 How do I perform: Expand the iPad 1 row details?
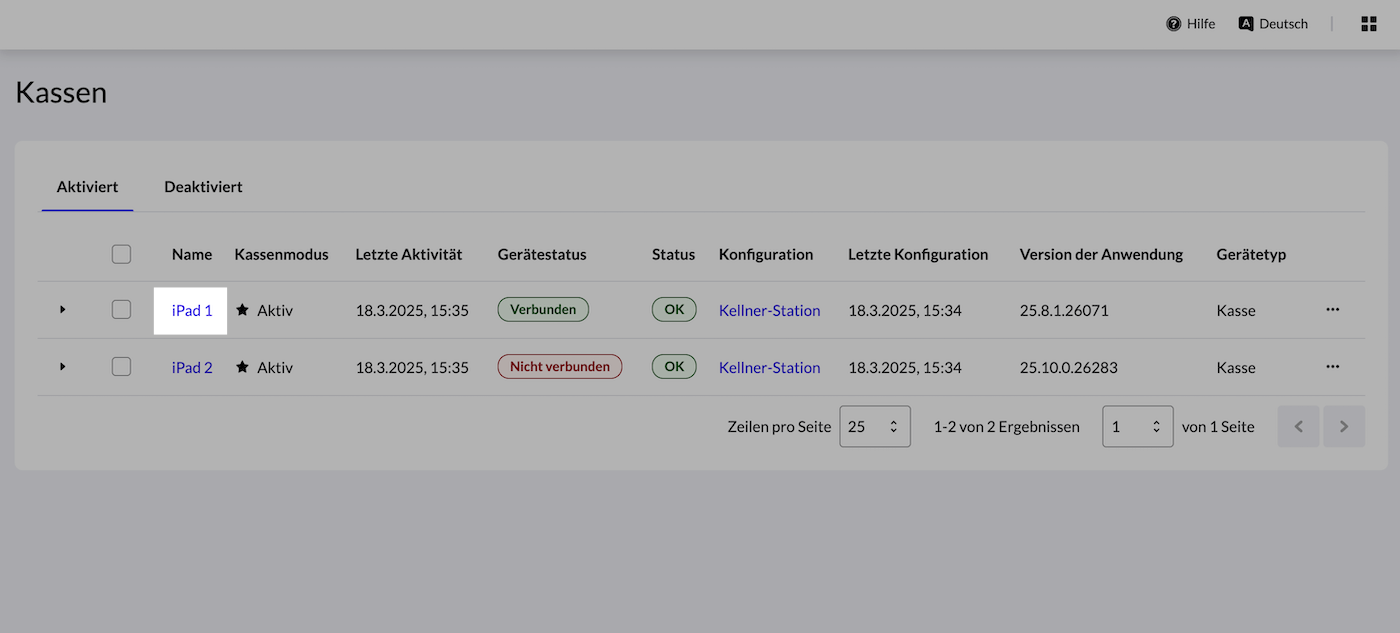pyautogui.click(x=62, y=310)
